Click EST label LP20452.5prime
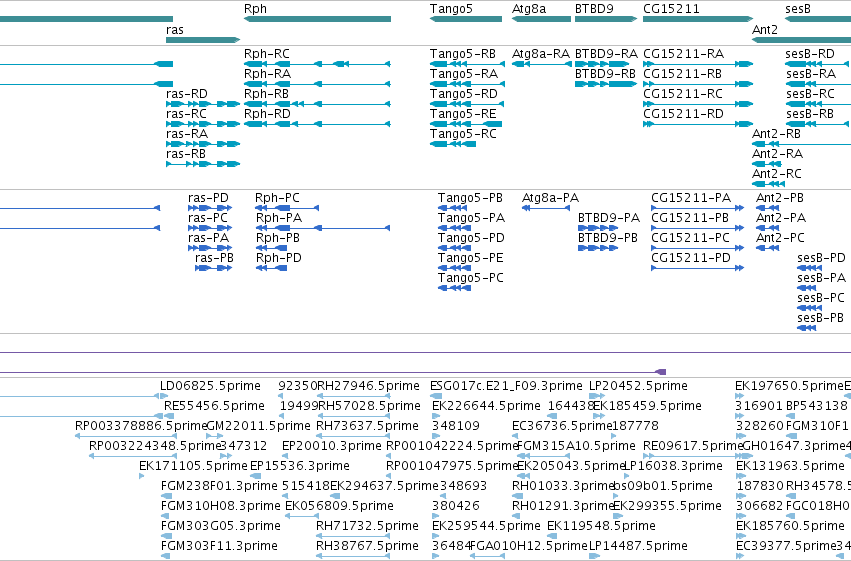 click(x=639, y=386)
